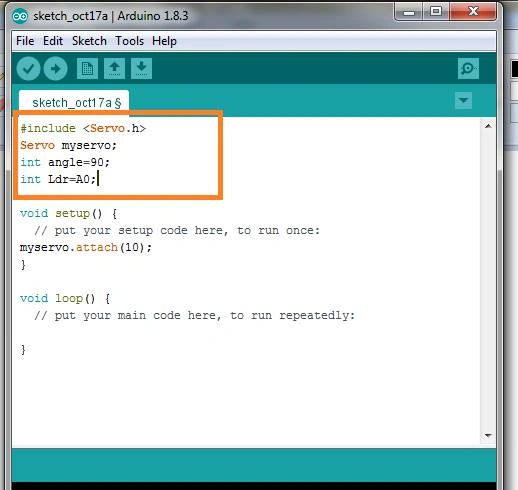518x490 pixels.
Task: Close the Arduino window
Action: 473,12
